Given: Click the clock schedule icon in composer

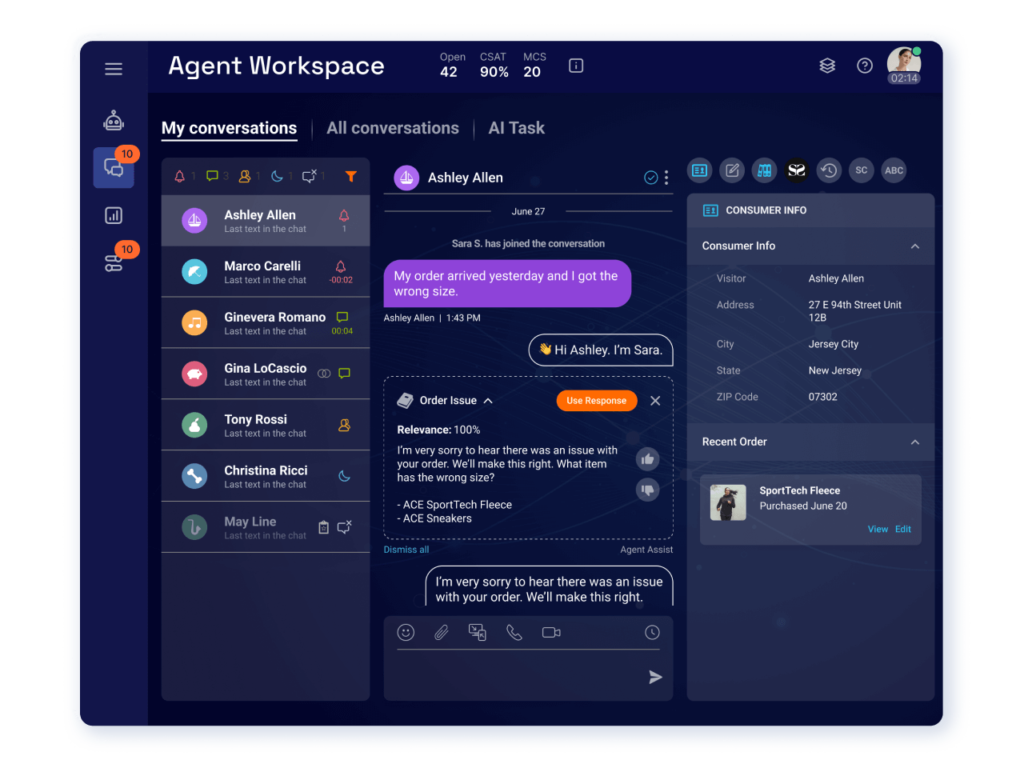Looking at the screenshot, I should (x=652, y=632).
